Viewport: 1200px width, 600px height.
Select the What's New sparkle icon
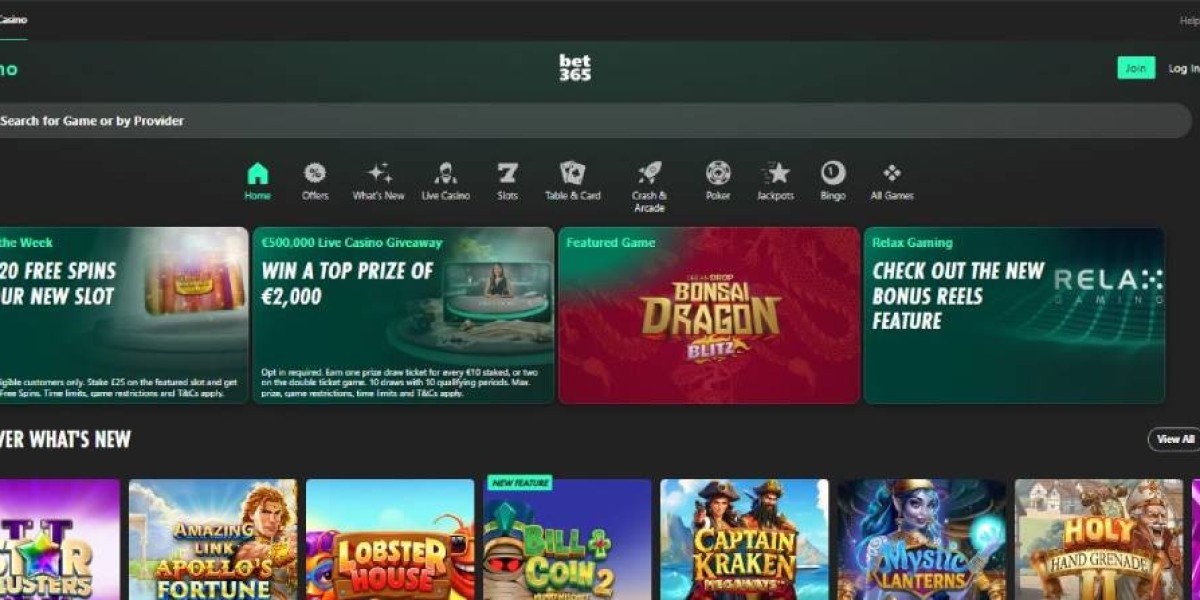[379, 173]
